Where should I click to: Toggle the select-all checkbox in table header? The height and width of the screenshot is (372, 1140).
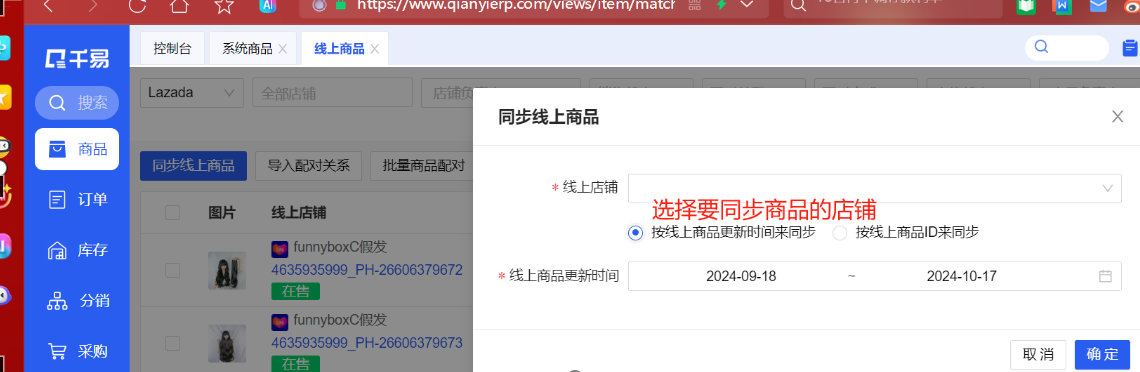pos(172,212)
